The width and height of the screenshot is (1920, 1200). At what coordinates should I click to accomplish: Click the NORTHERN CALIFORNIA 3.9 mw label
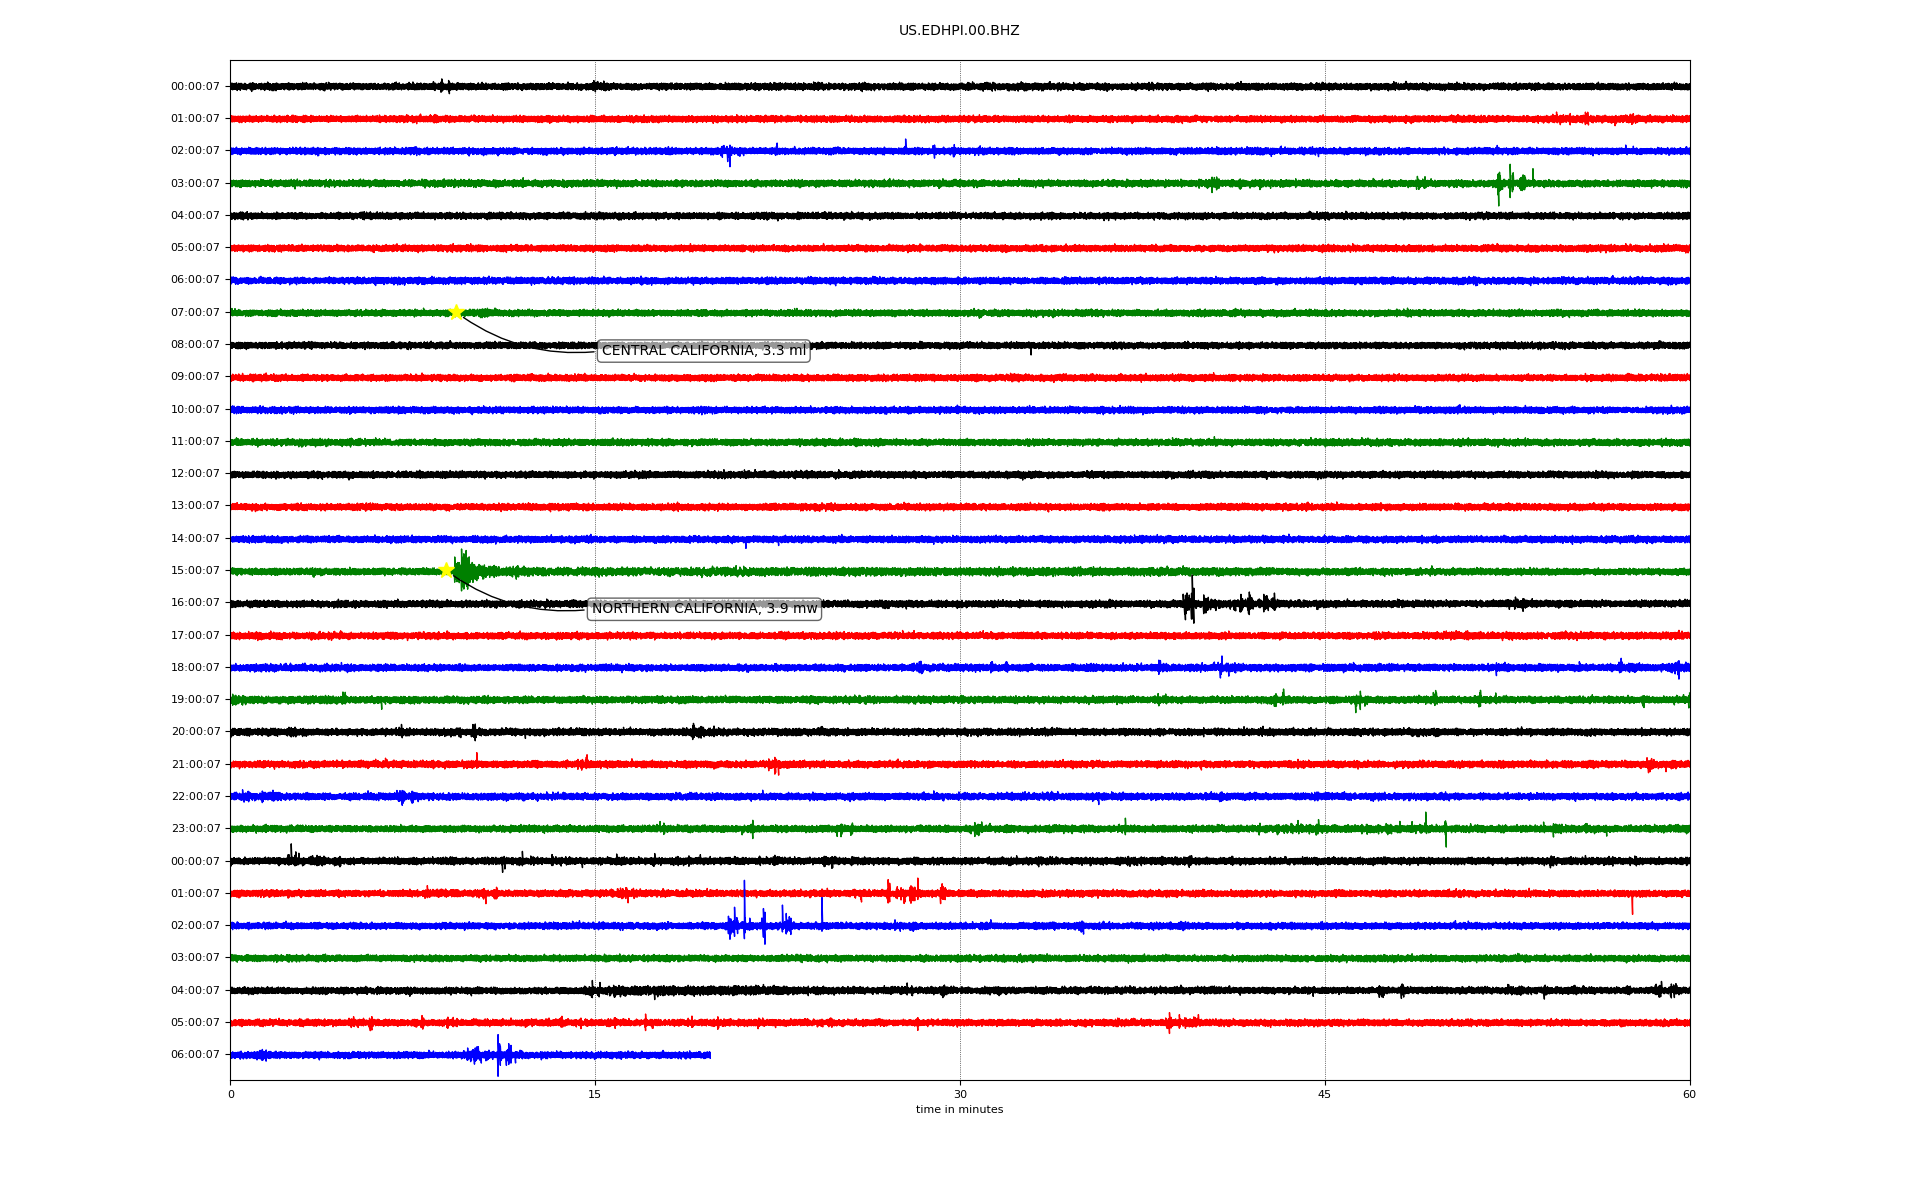click(x=704, y=608)
